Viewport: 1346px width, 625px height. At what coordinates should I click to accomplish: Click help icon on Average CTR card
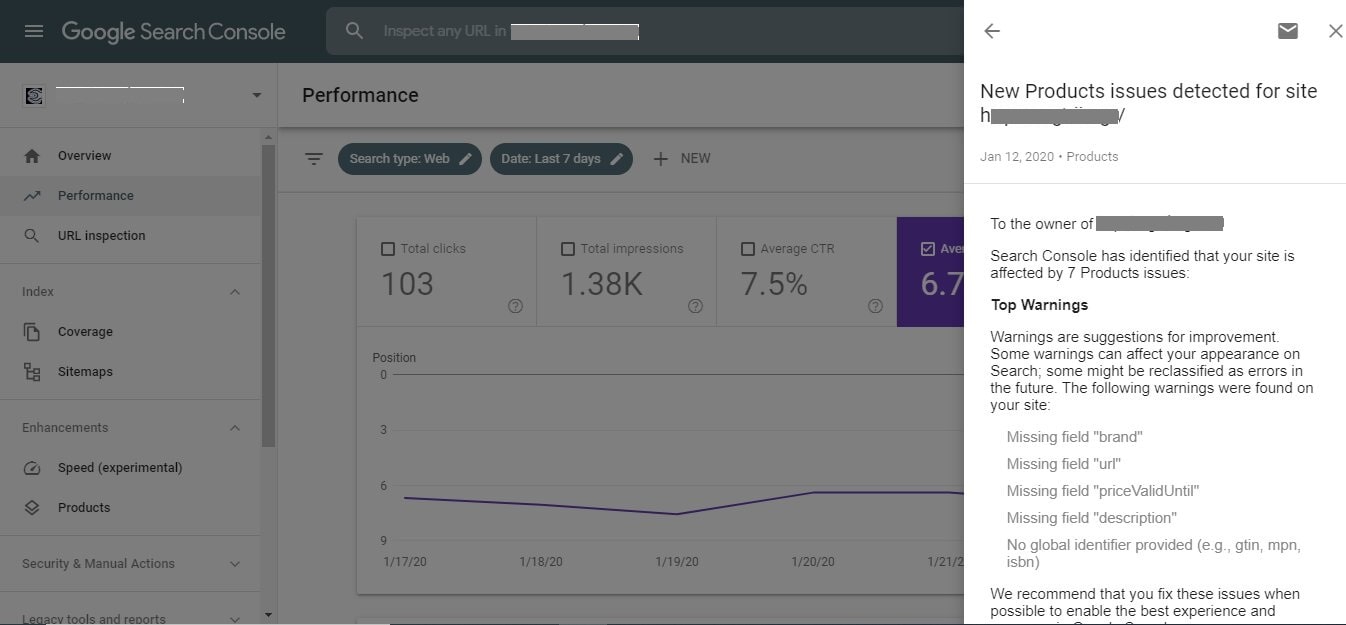tap(875, 306)
